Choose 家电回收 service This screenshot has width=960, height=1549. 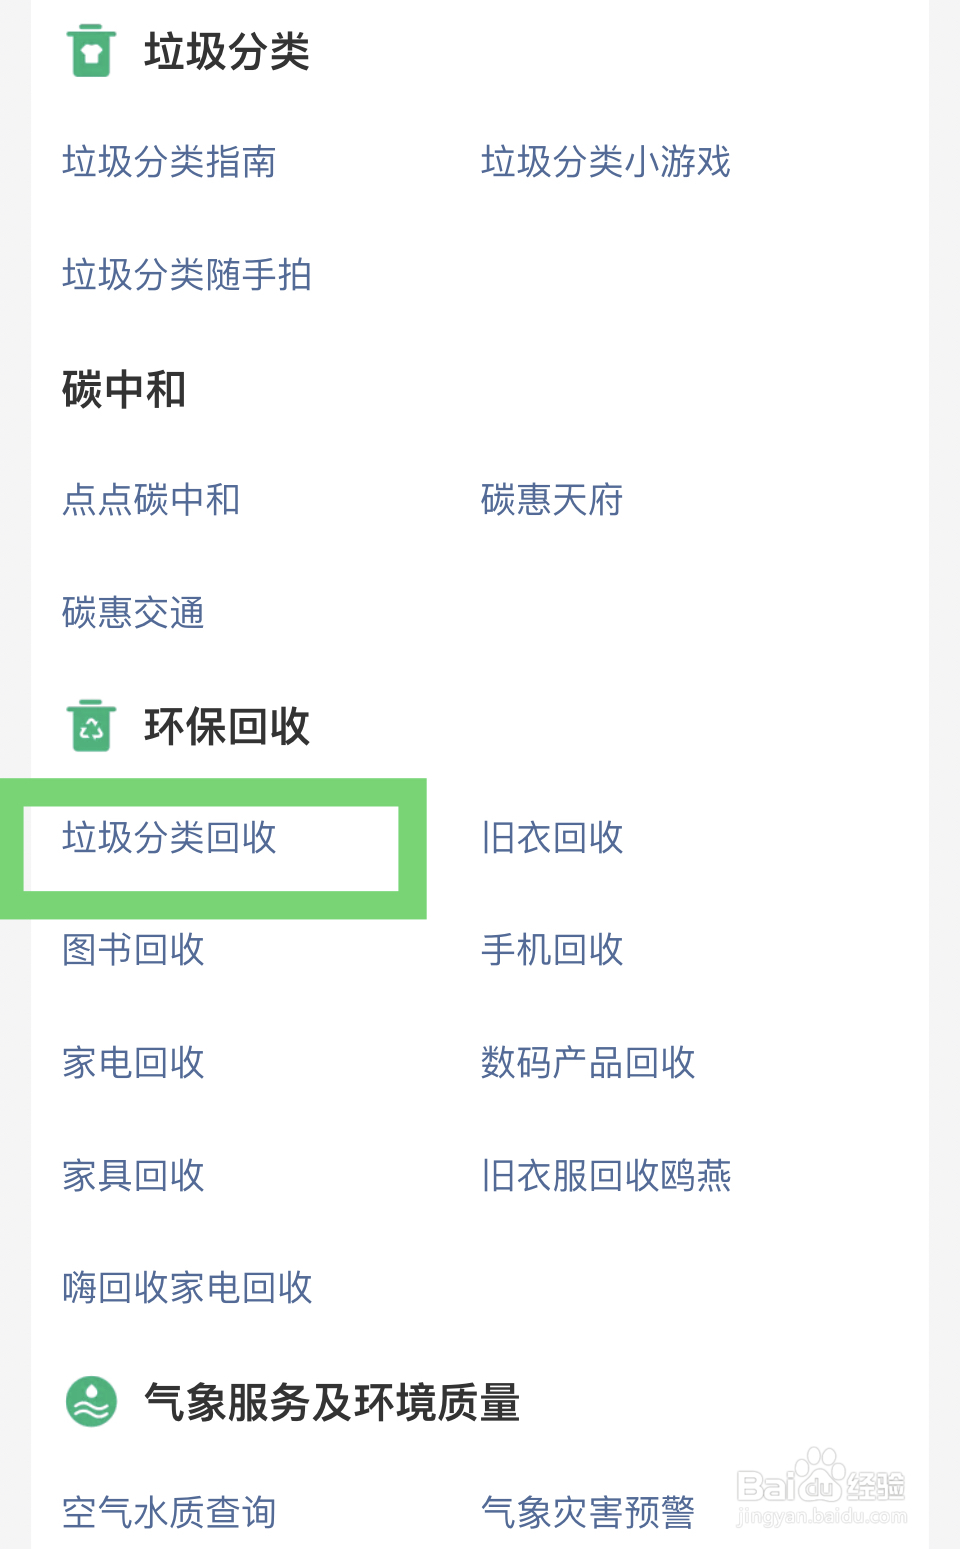tap(133, 1063)
